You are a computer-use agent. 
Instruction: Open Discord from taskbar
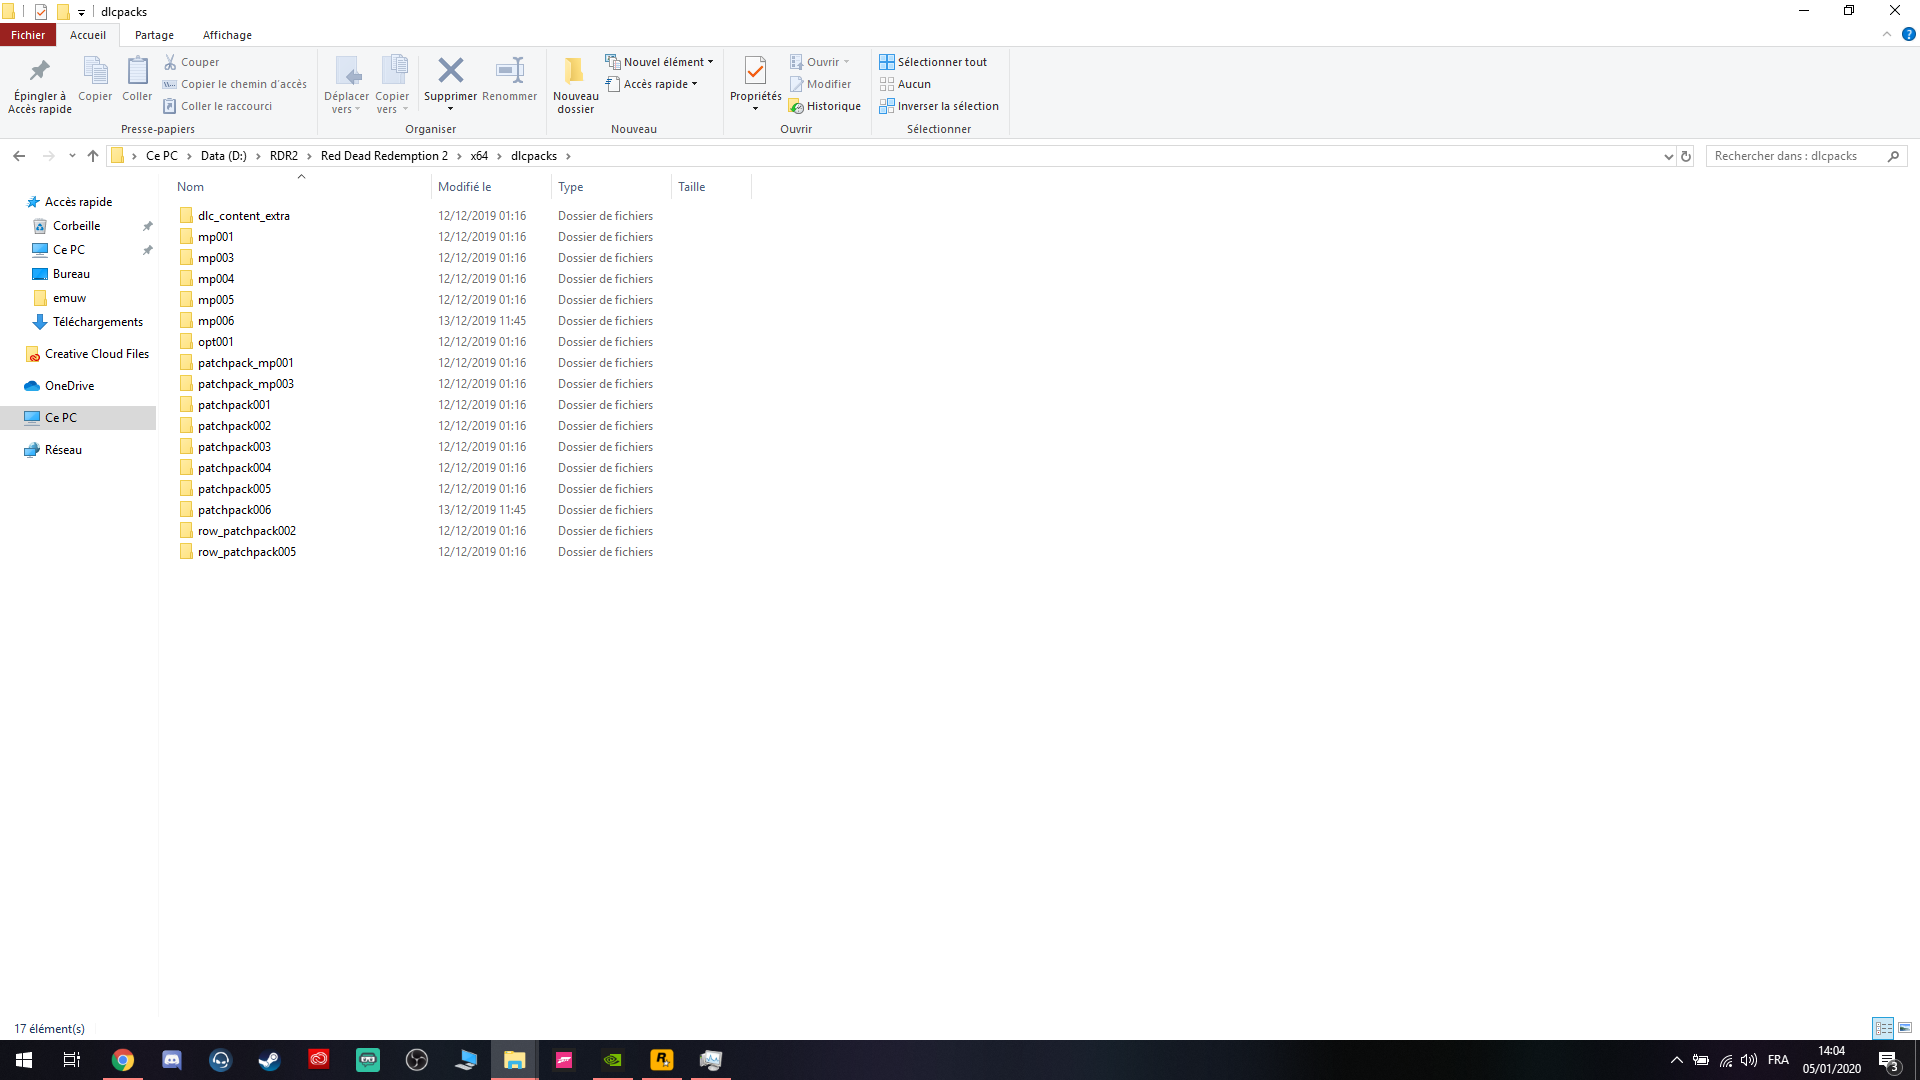[171, 1060]
